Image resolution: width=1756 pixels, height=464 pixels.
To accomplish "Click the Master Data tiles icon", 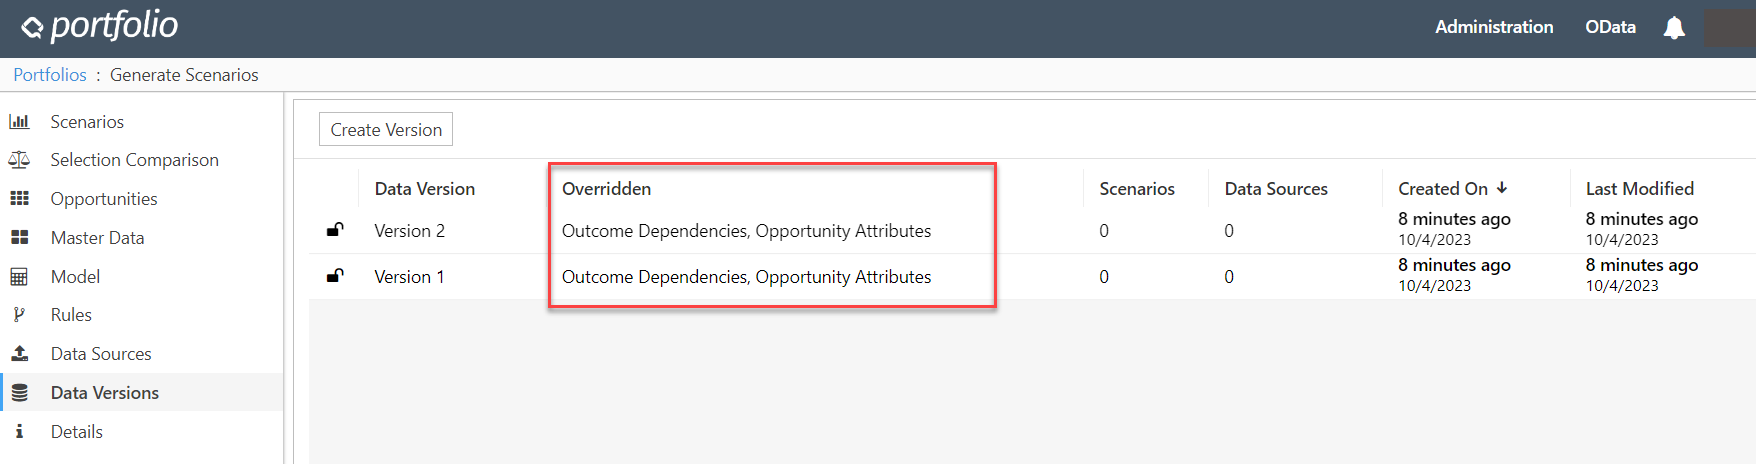I will click(19, 238).
